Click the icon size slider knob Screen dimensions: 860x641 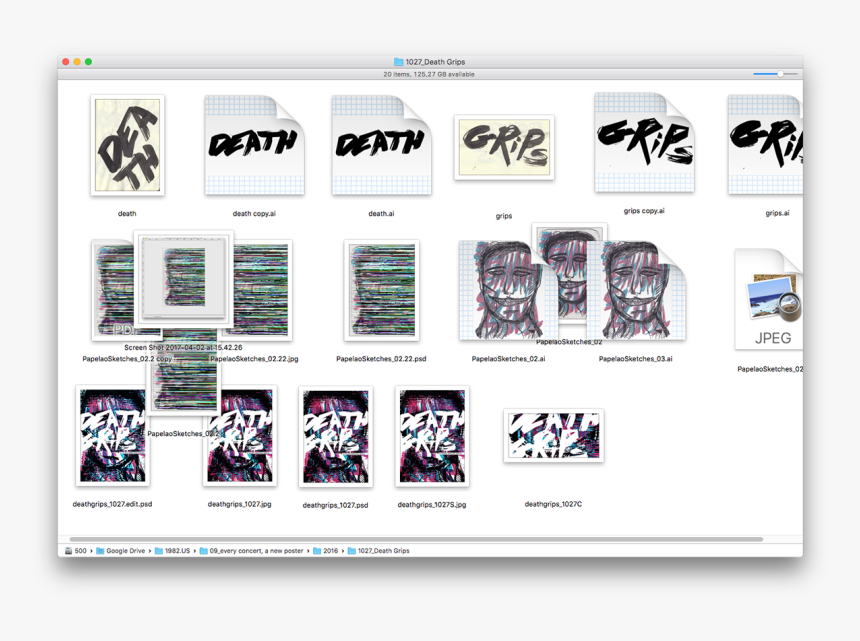tap(780, 73)
